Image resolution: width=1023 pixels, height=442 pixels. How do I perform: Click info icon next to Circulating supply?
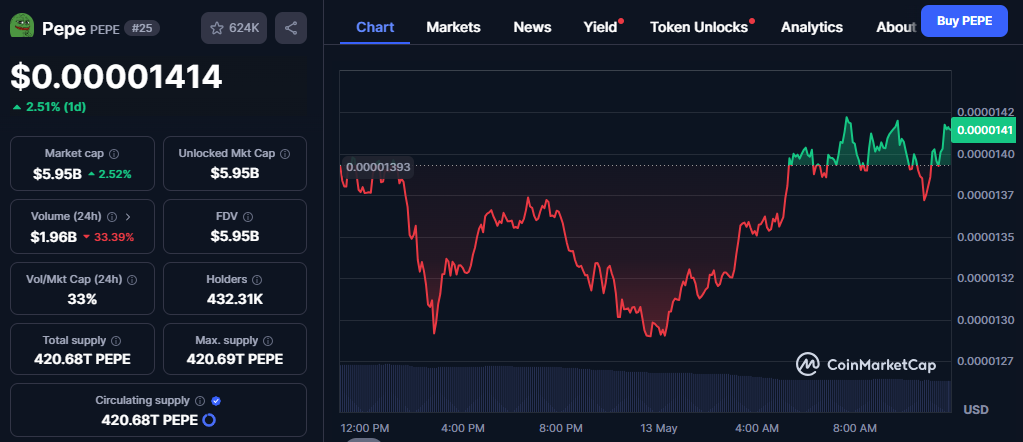pyautogui.click(x=200, y=401)
